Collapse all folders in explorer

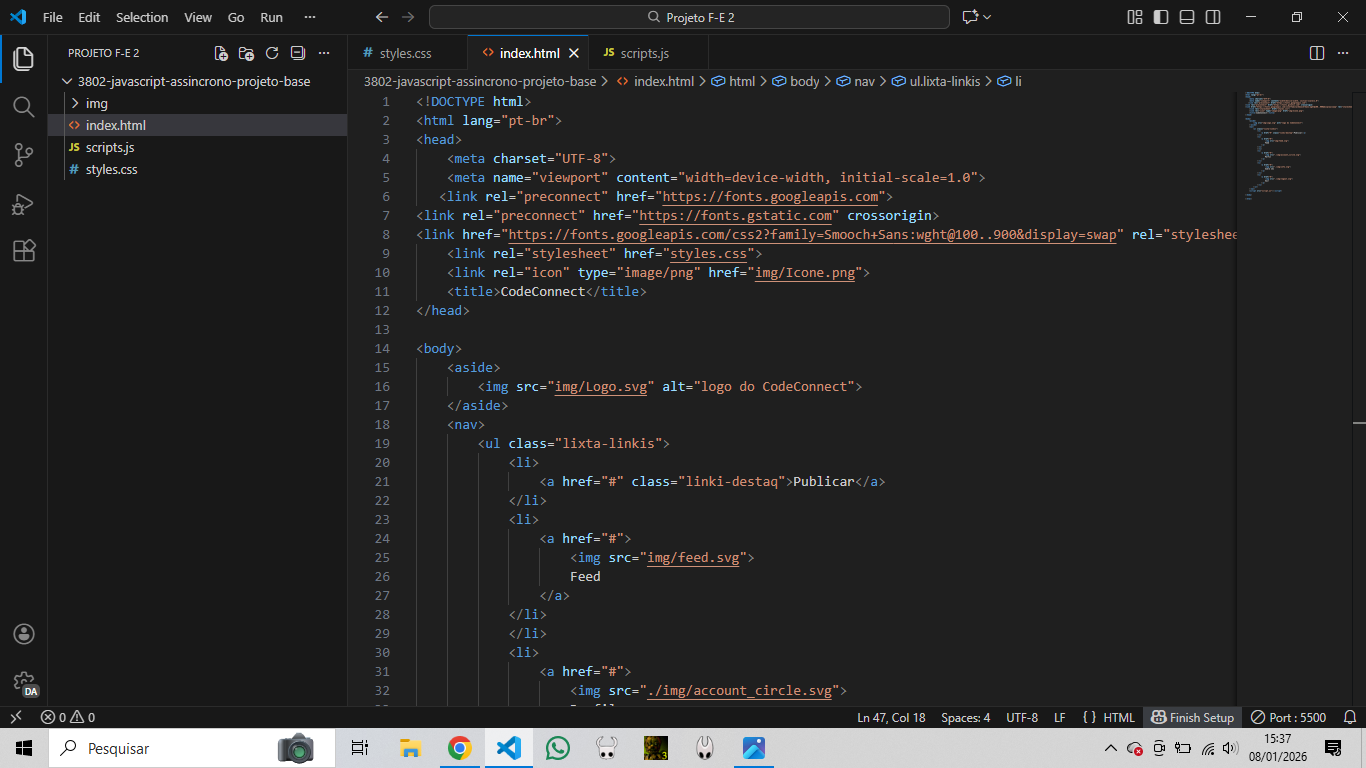click(x=297, y=53)
